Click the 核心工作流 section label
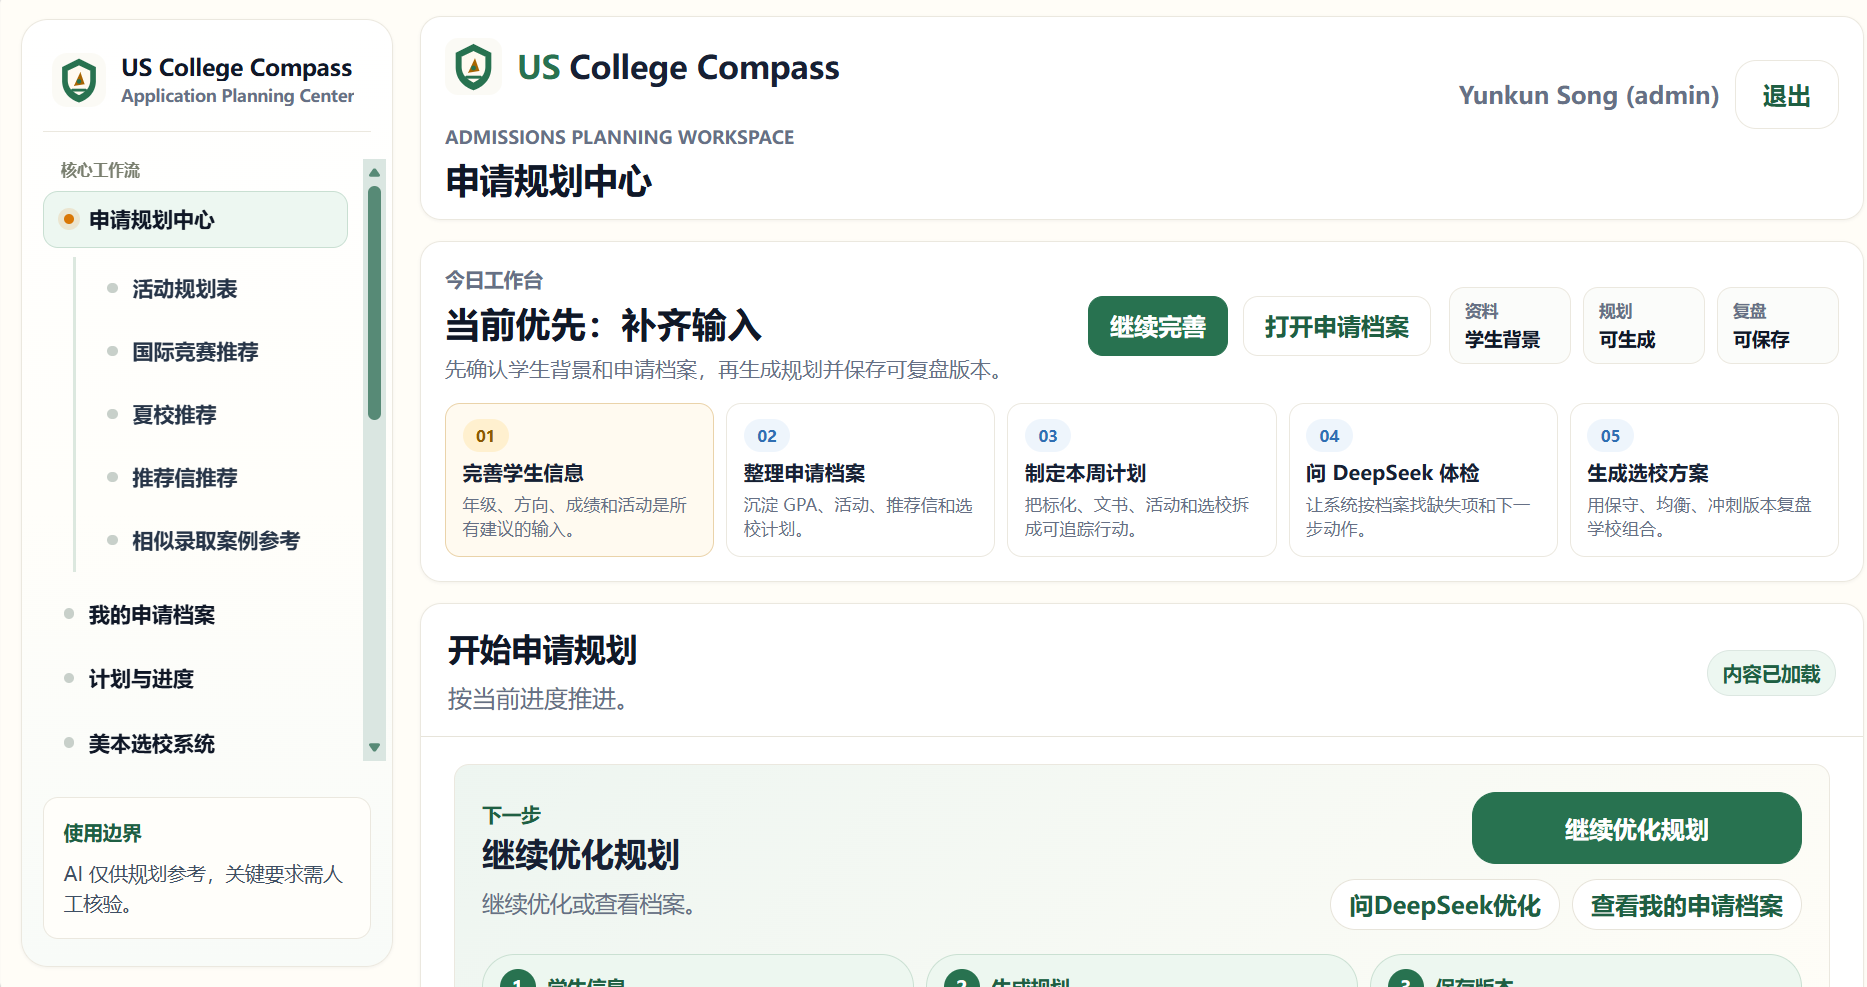The width and height of the screenshot is (1867, 987). (x=100, y=170)
